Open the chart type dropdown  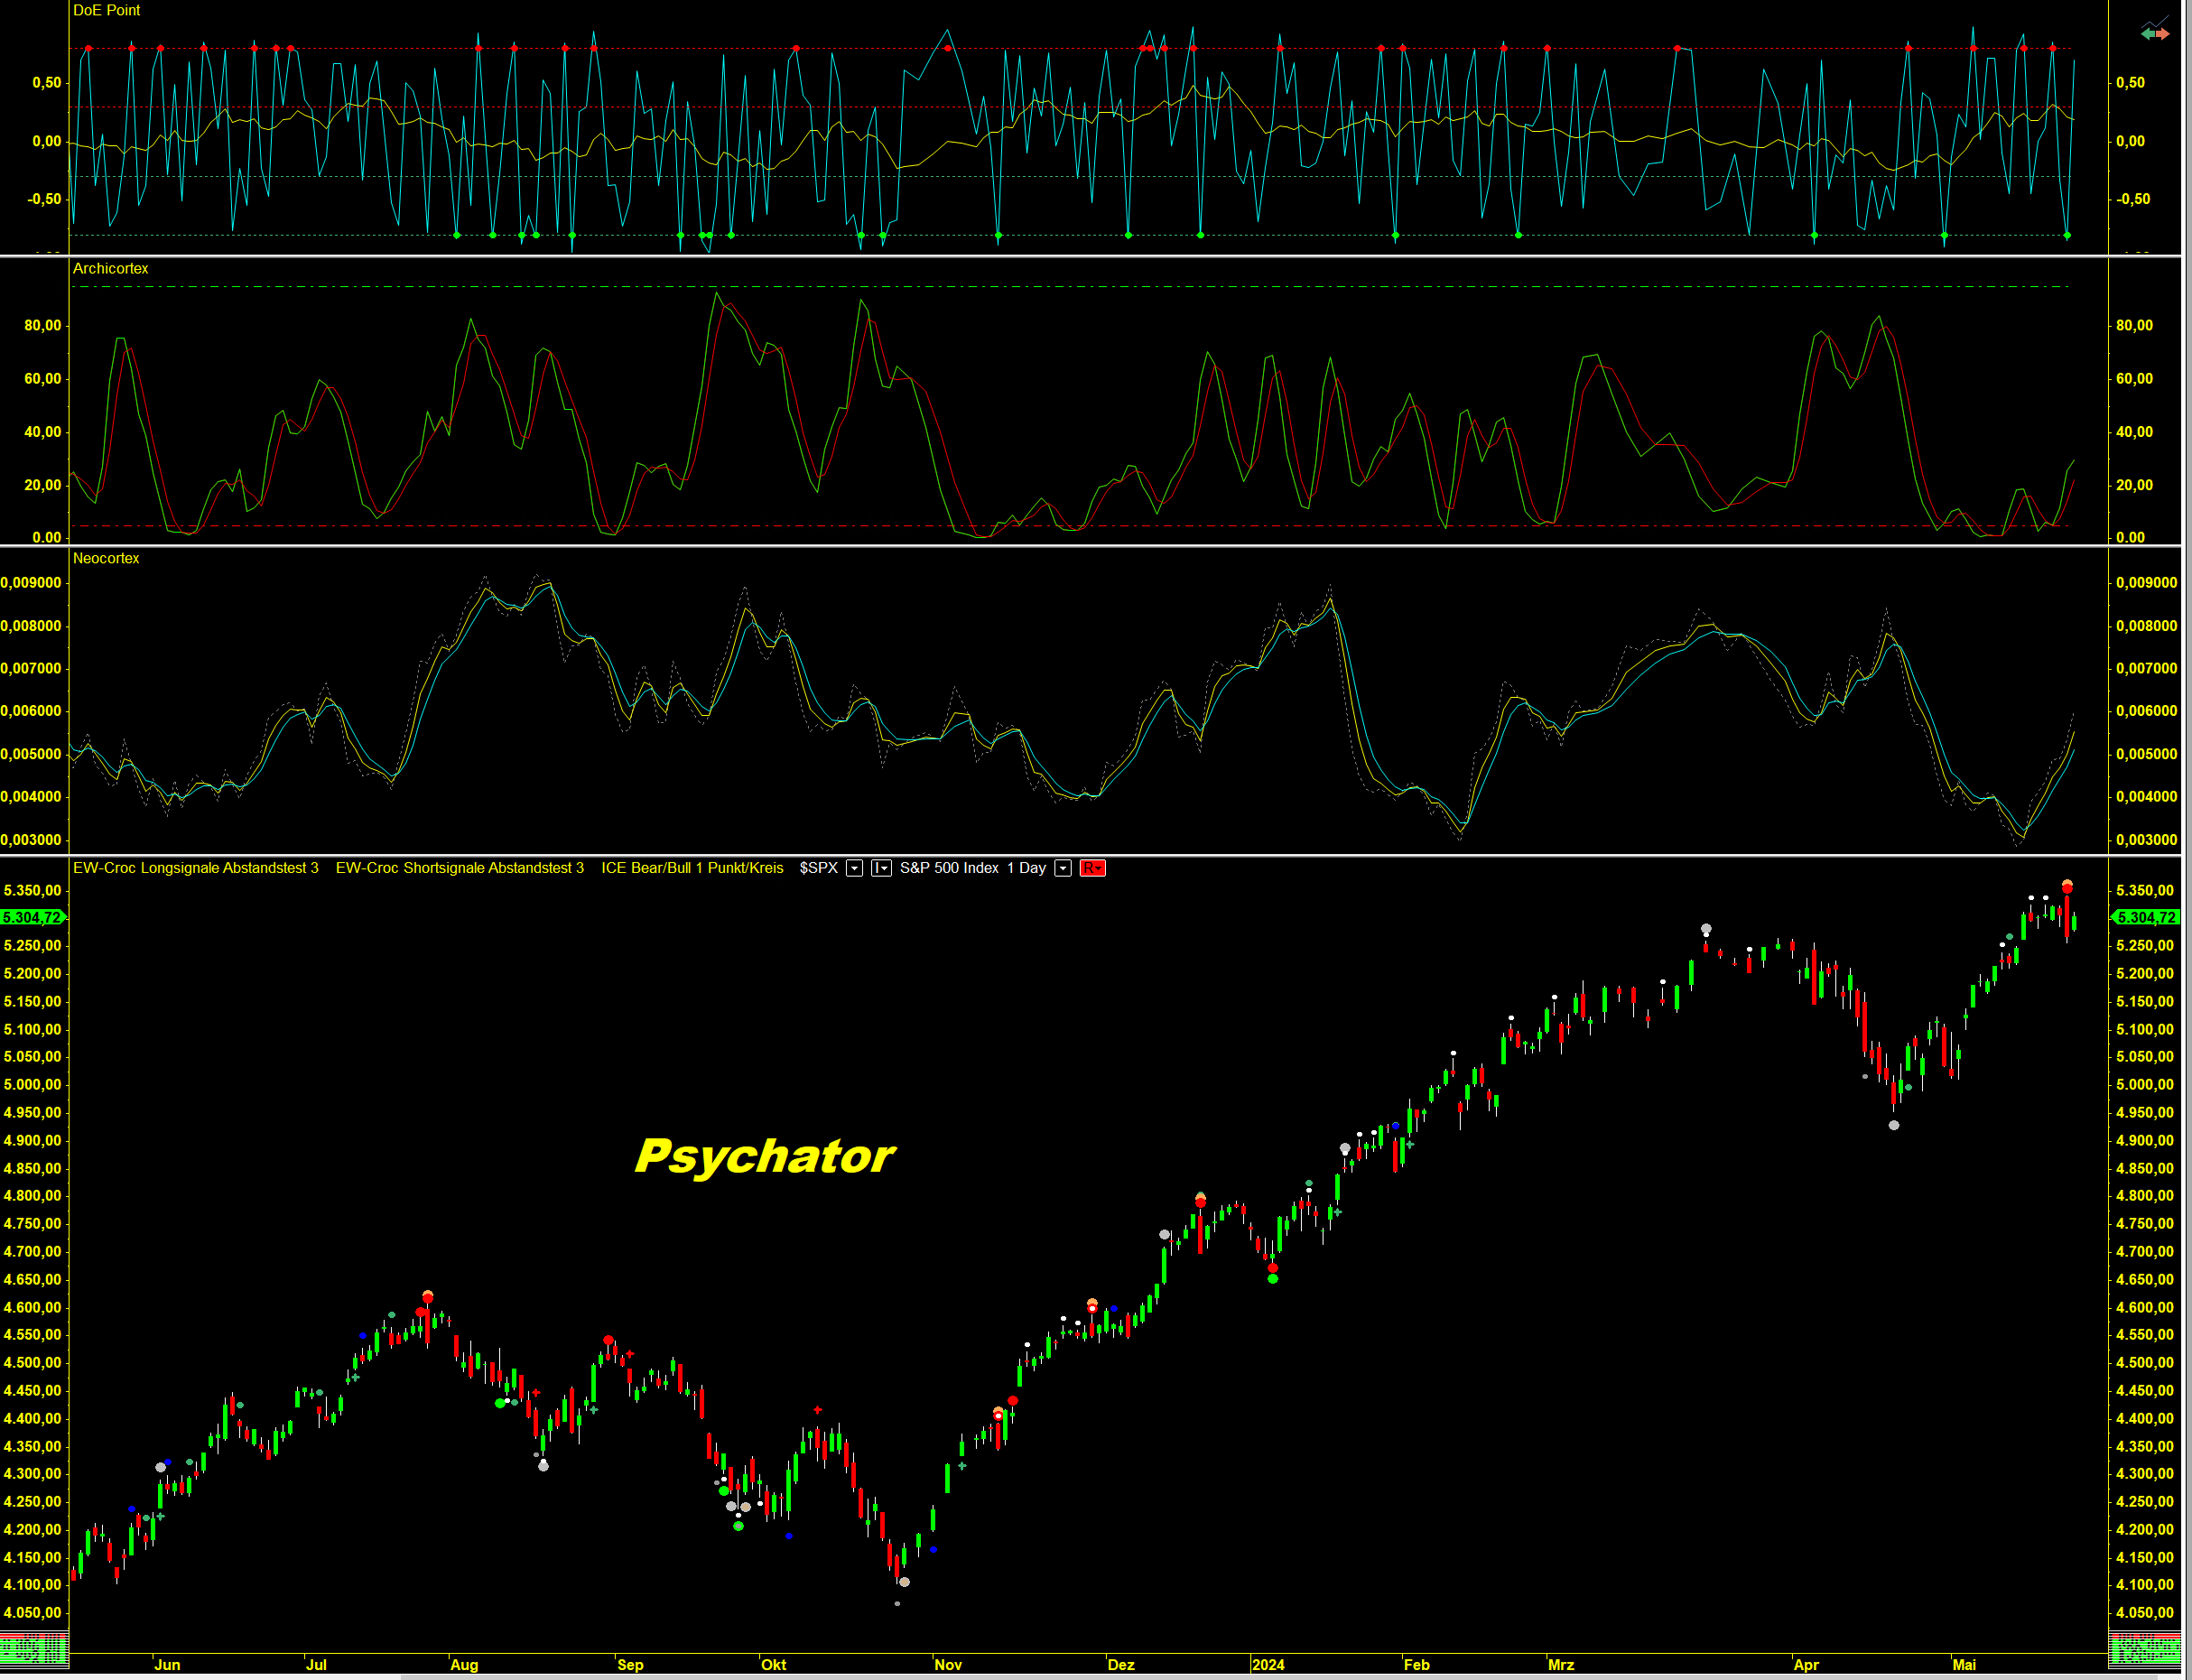881,868
